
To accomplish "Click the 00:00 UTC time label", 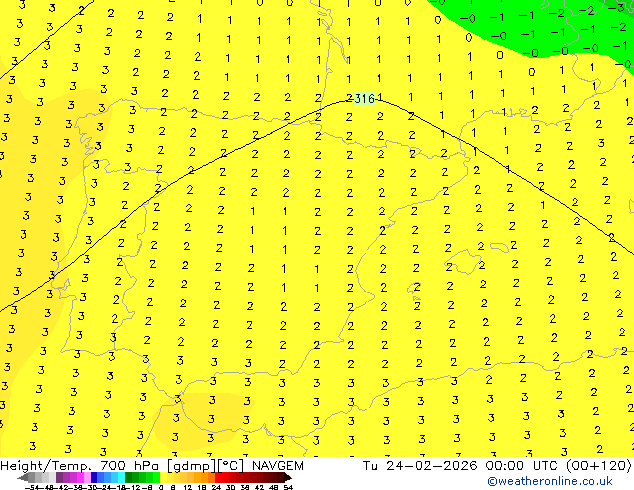I will [x=523, y=466].
